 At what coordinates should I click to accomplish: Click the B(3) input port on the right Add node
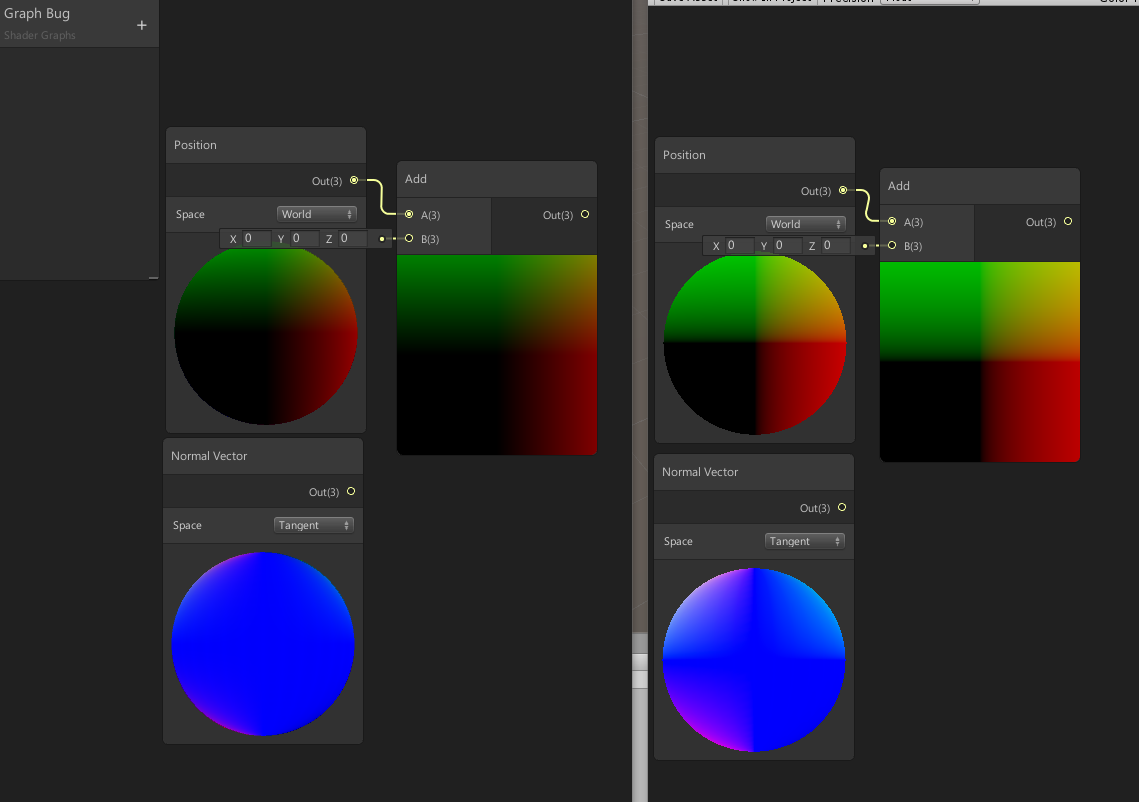[892, 246]
